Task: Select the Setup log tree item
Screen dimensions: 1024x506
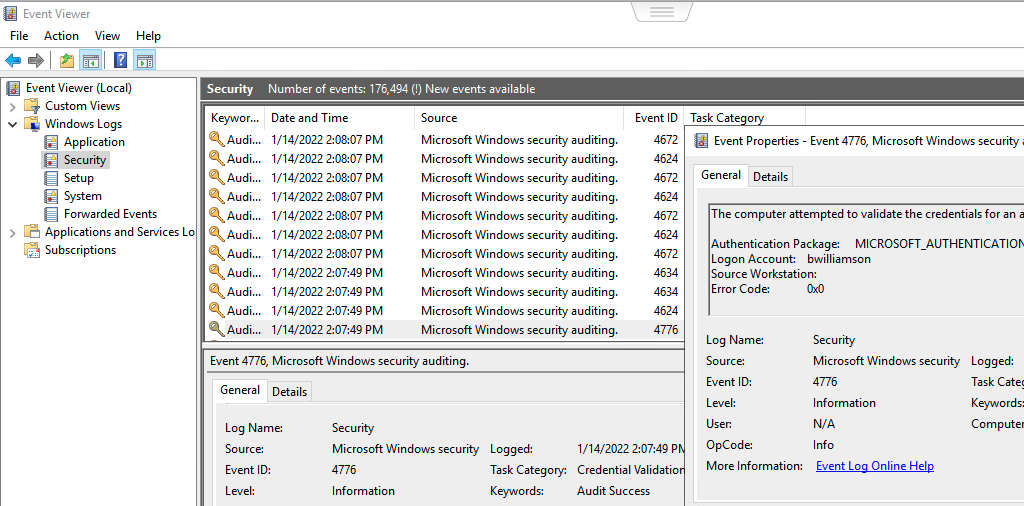Action: point(78,178)
